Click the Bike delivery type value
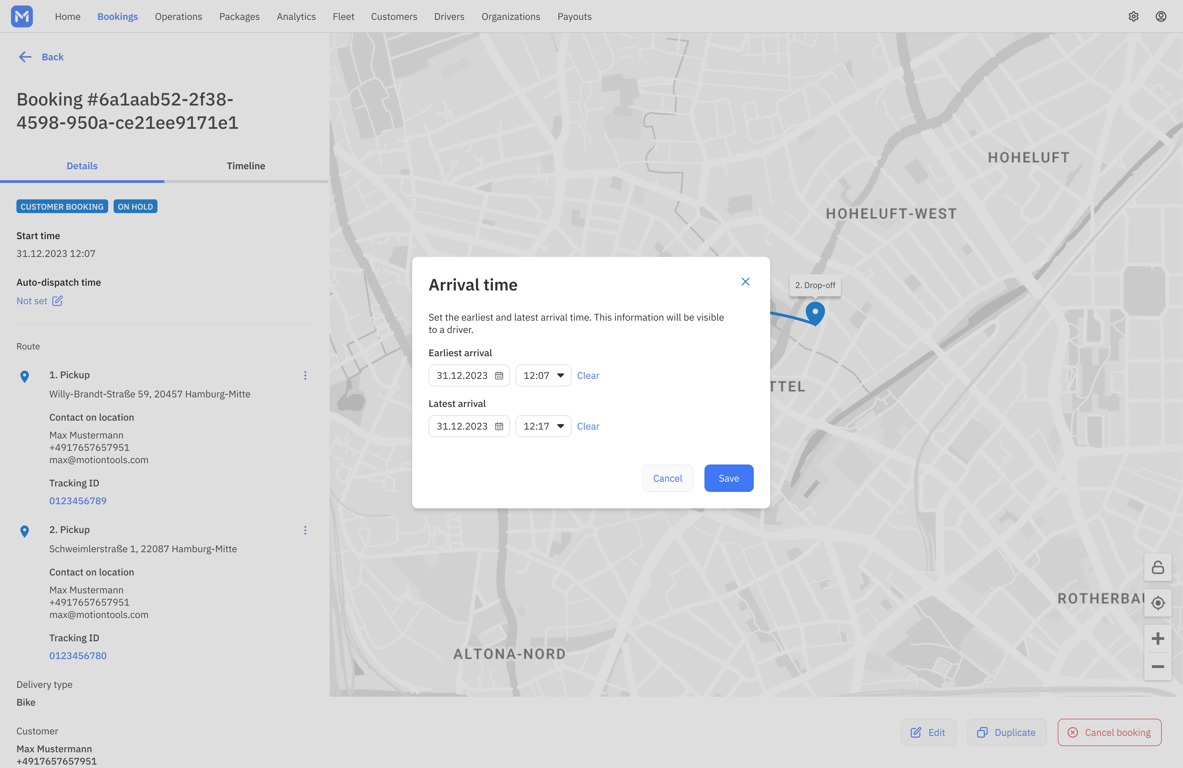 coord(26,702)
